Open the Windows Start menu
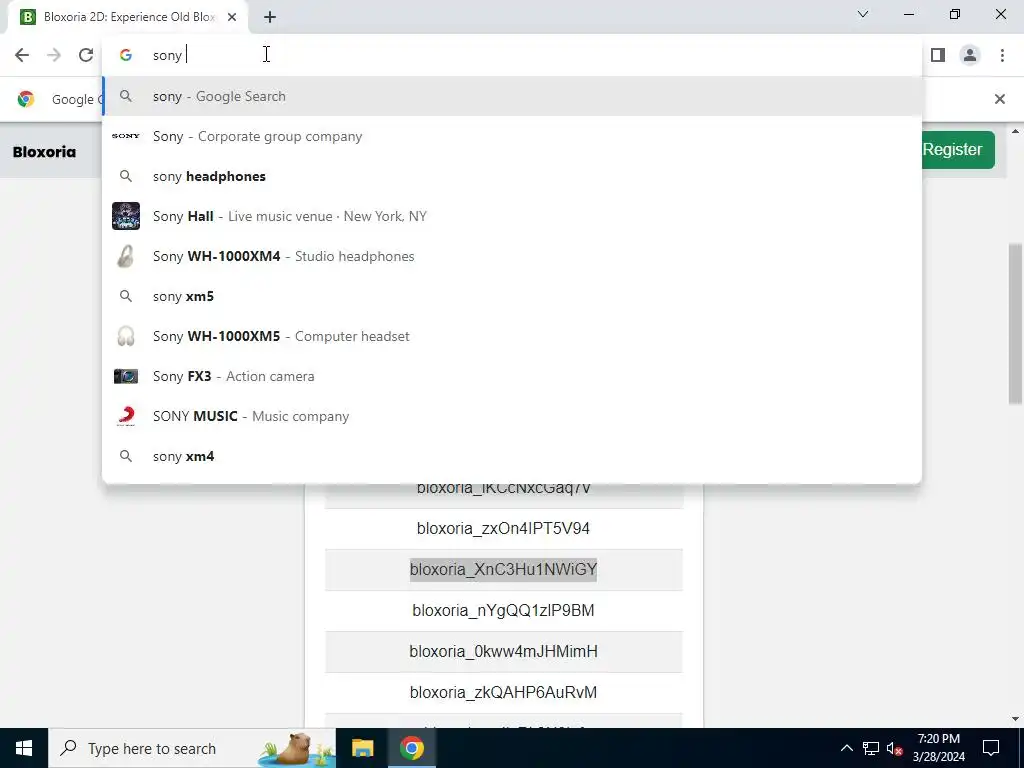Screen dimensions: 1024x768 click(24, 748)
